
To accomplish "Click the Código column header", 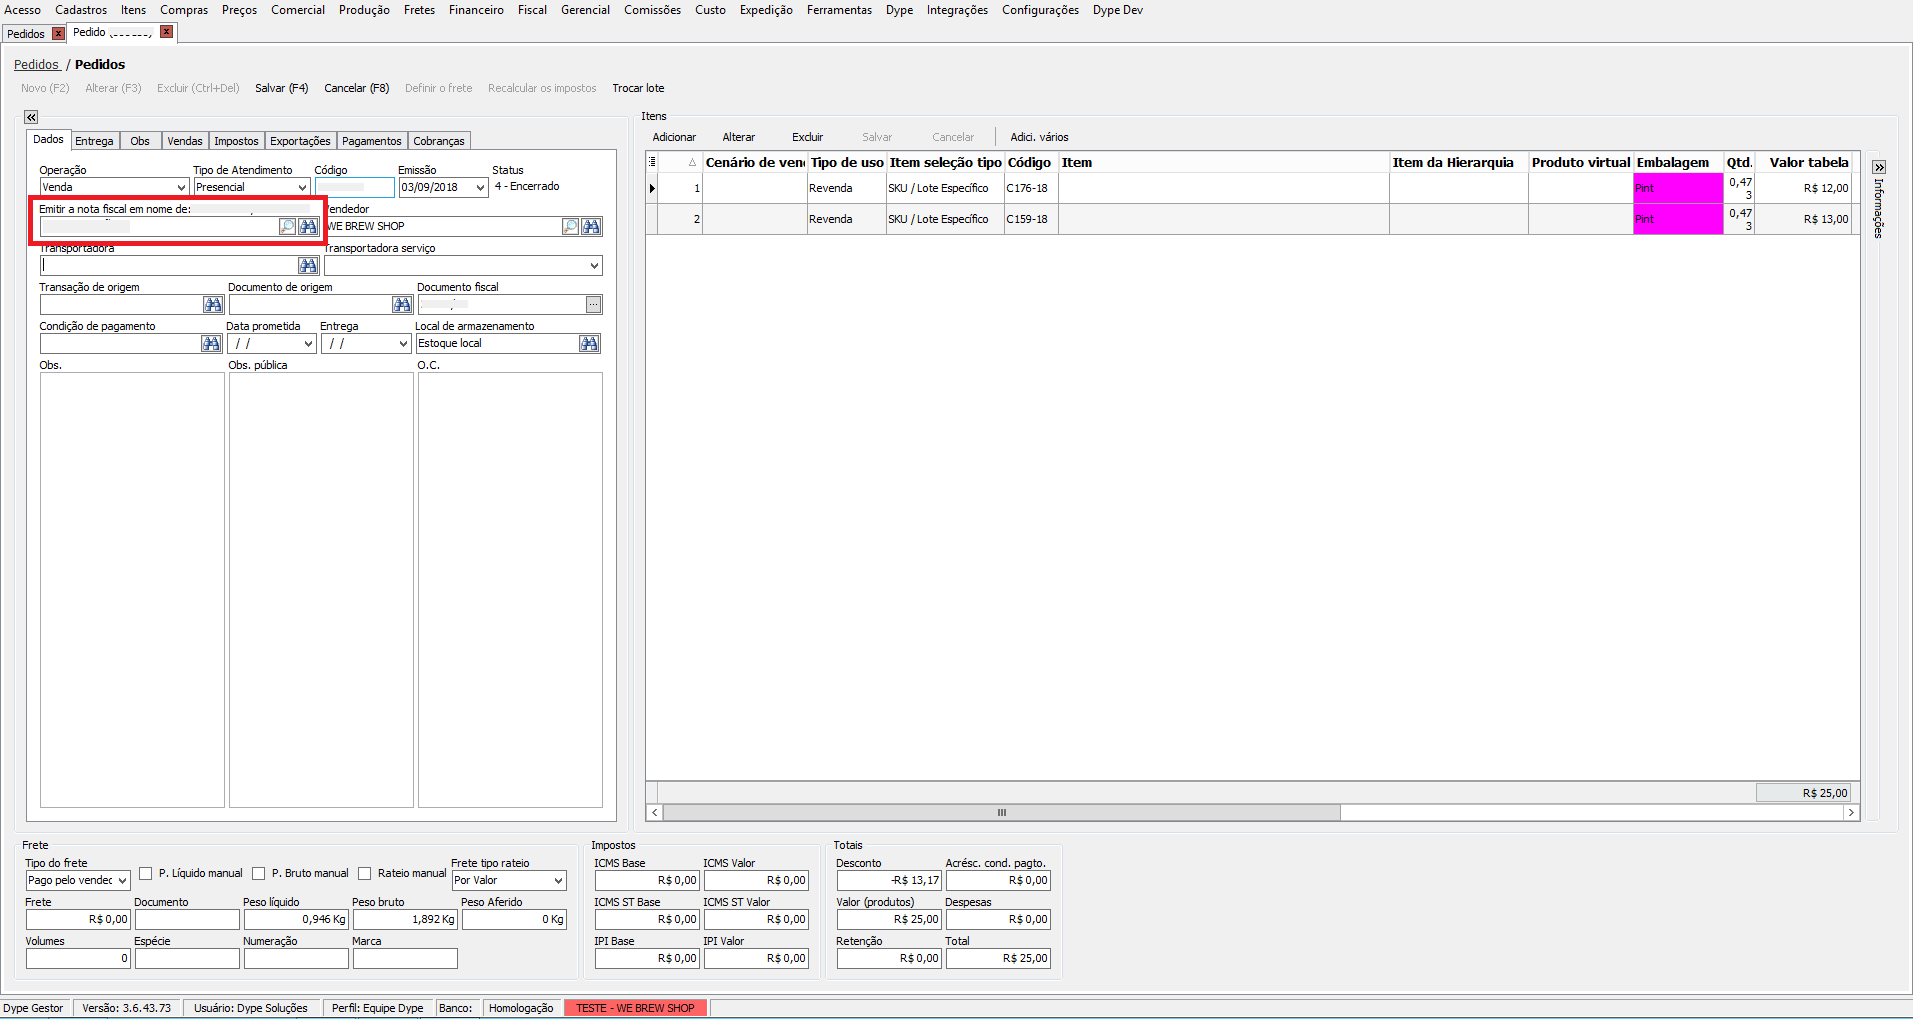I will (x=1030, y=162).
